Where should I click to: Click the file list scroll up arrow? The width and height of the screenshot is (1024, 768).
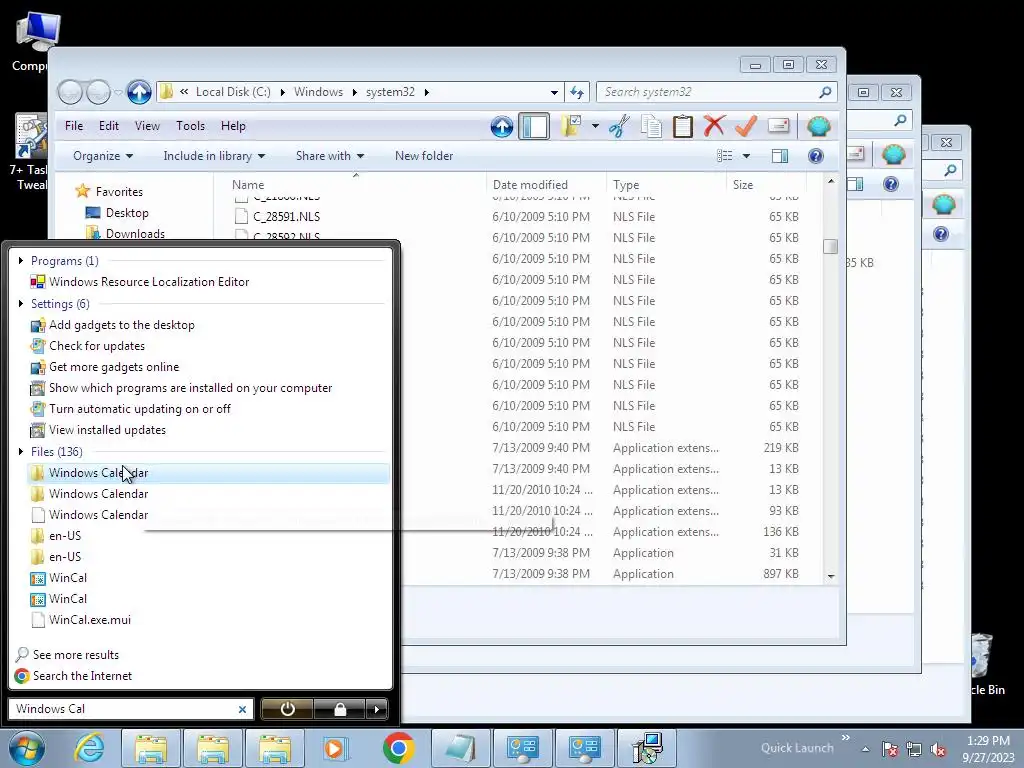[831, 181]
